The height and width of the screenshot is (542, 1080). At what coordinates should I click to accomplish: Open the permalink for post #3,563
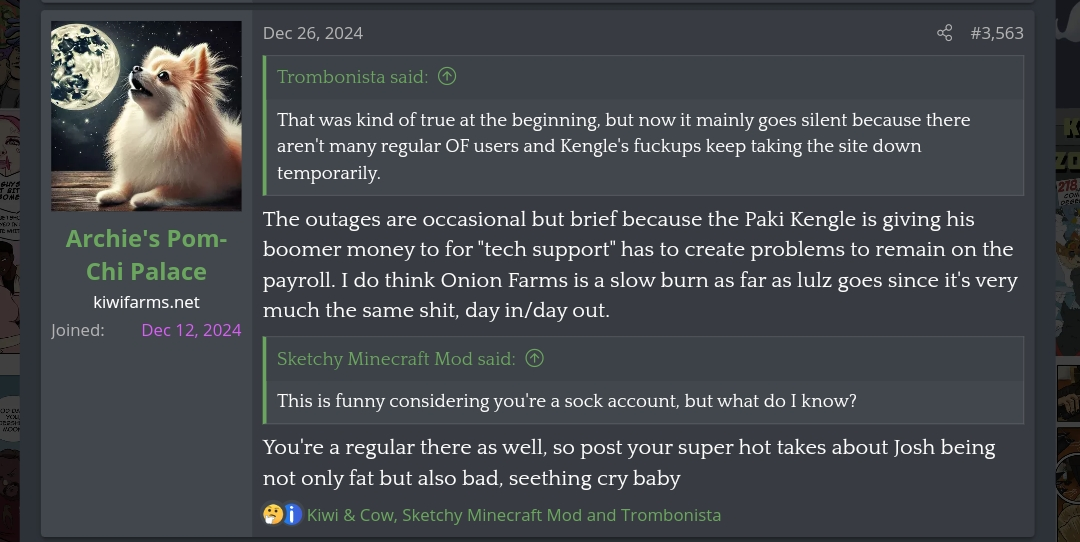996,33
